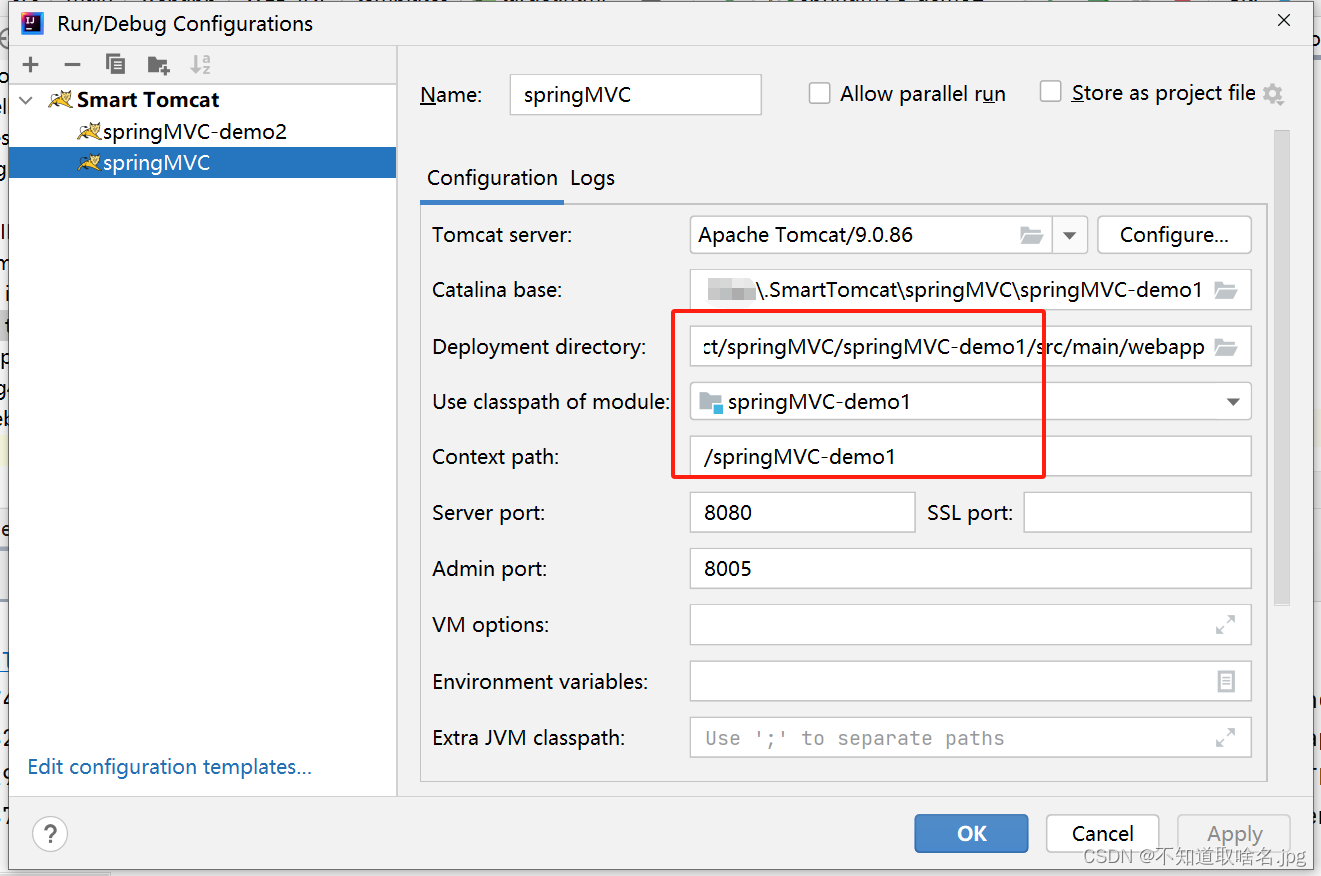Switch to the Configuration tab

(492, 178)
